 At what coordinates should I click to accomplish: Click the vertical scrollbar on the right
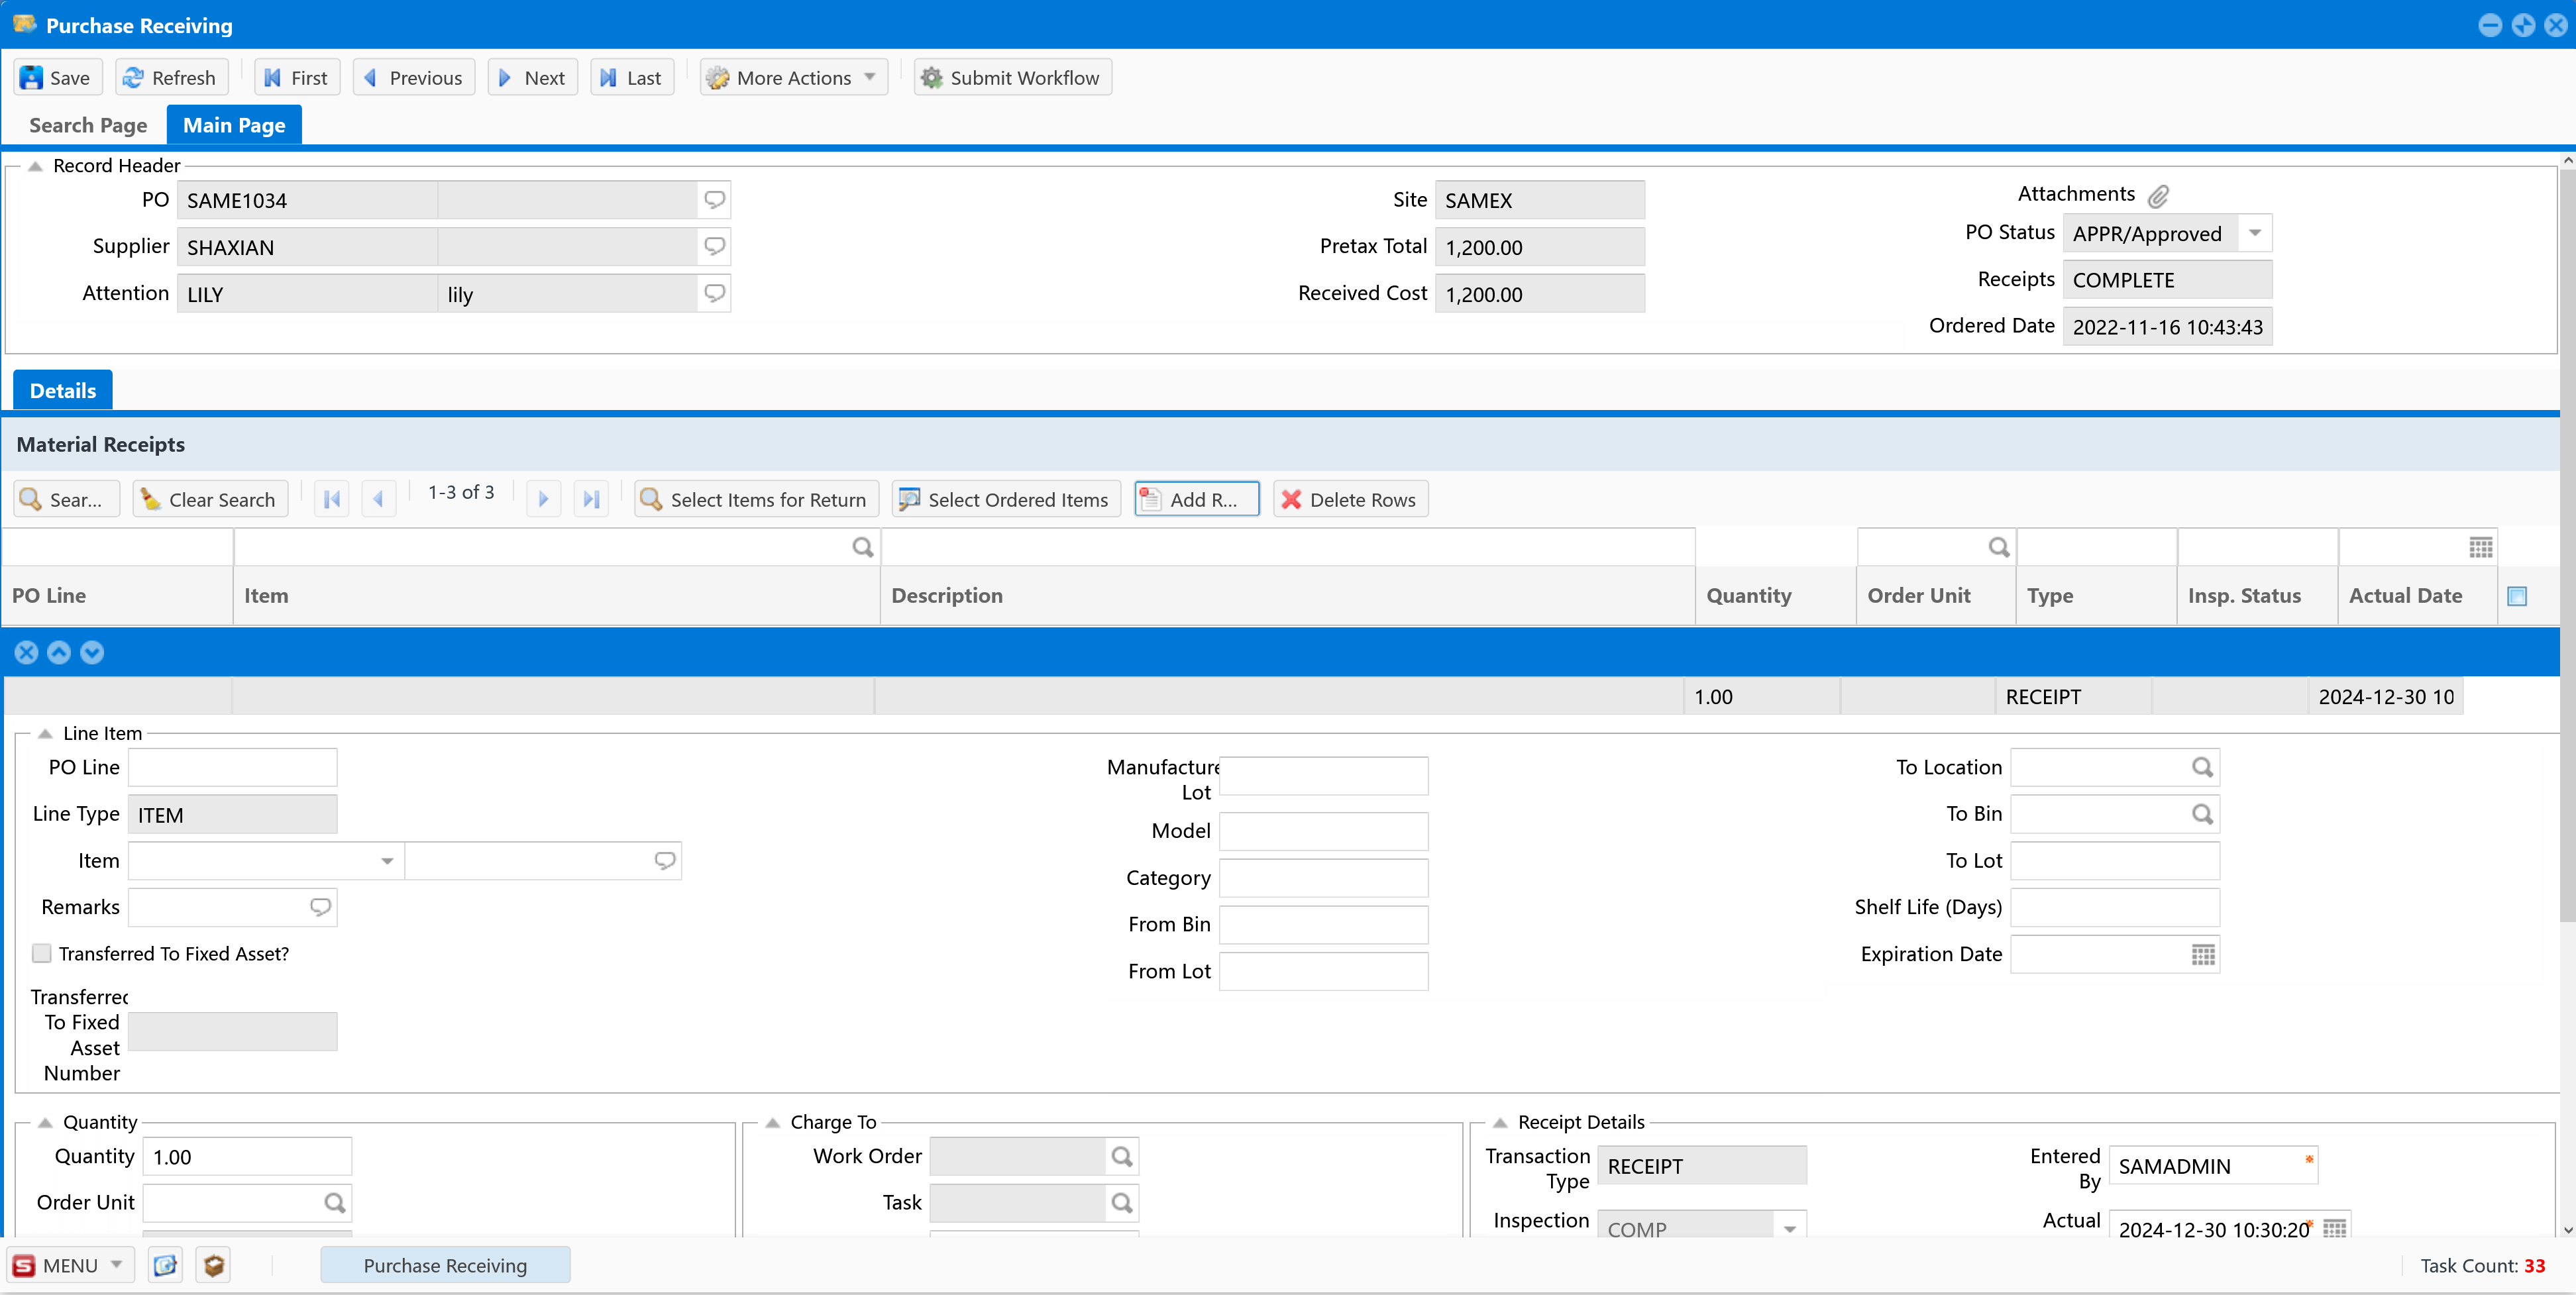[2567, 545]
